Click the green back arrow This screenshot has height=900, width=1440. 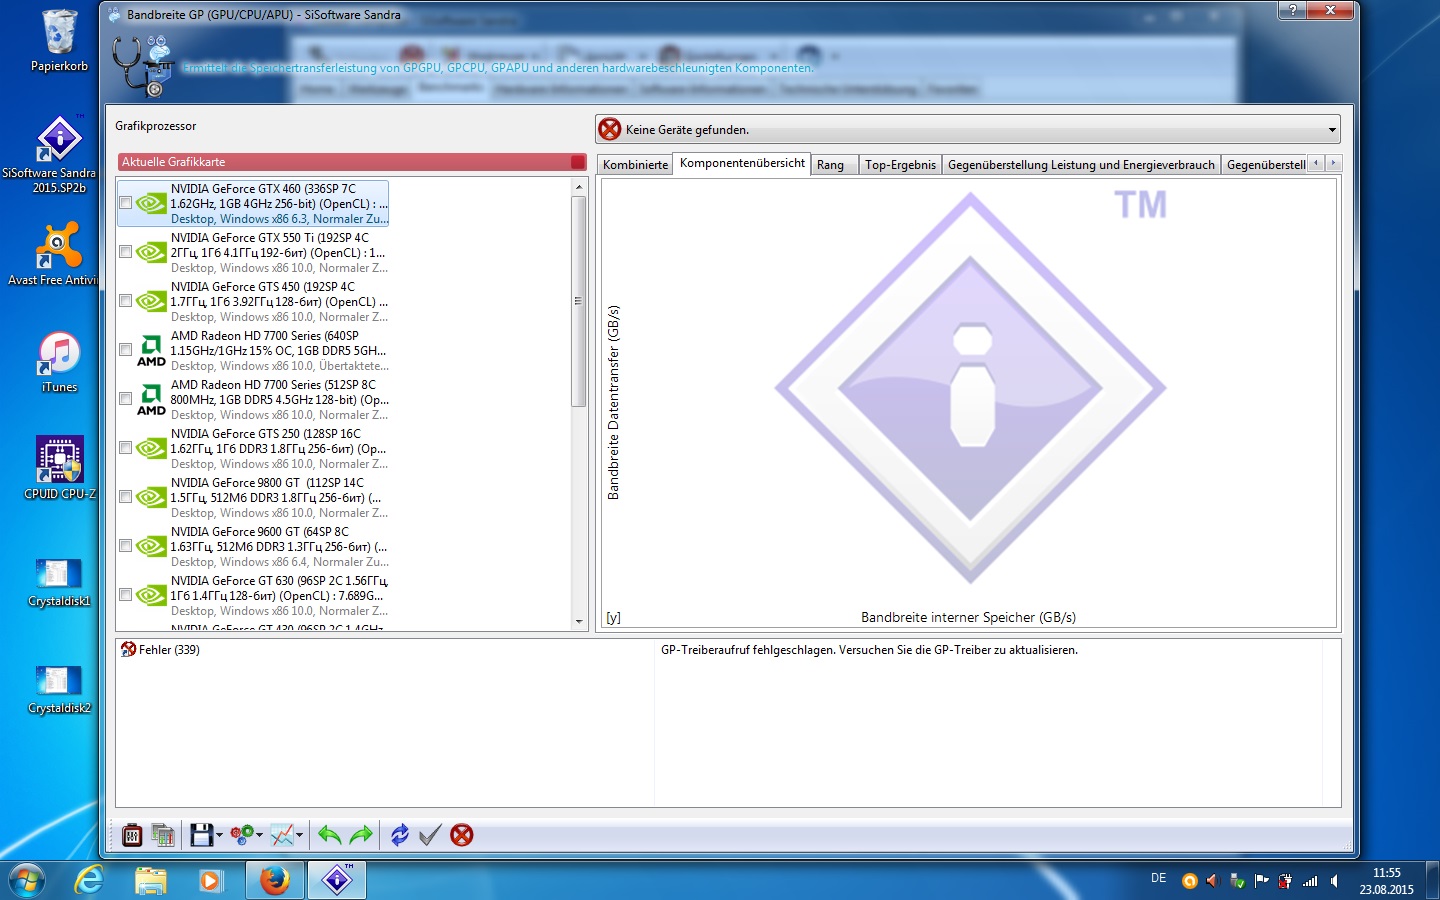[329, 835]
